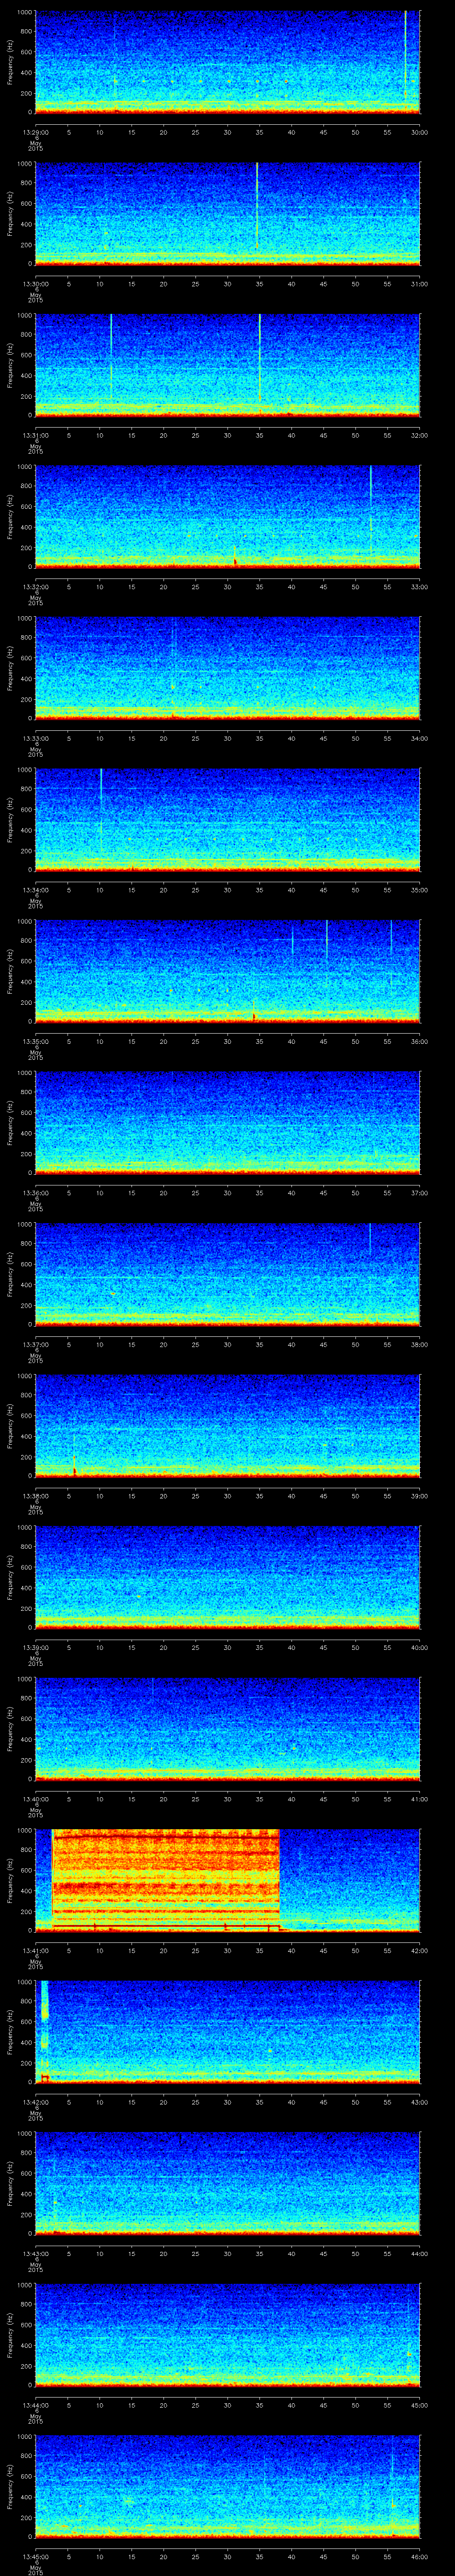Click the 13:32:00 start time label
Viewport: 455px width, 2576px height.
pos(35,587)
